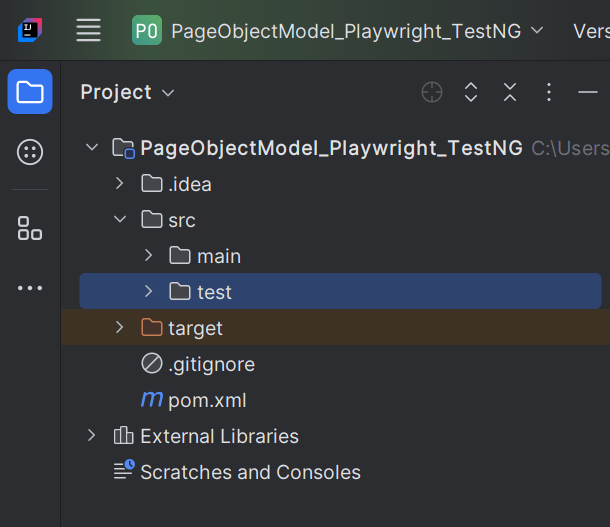Open the Structure tool window icon
610x527 pixels.
[30, 228]
